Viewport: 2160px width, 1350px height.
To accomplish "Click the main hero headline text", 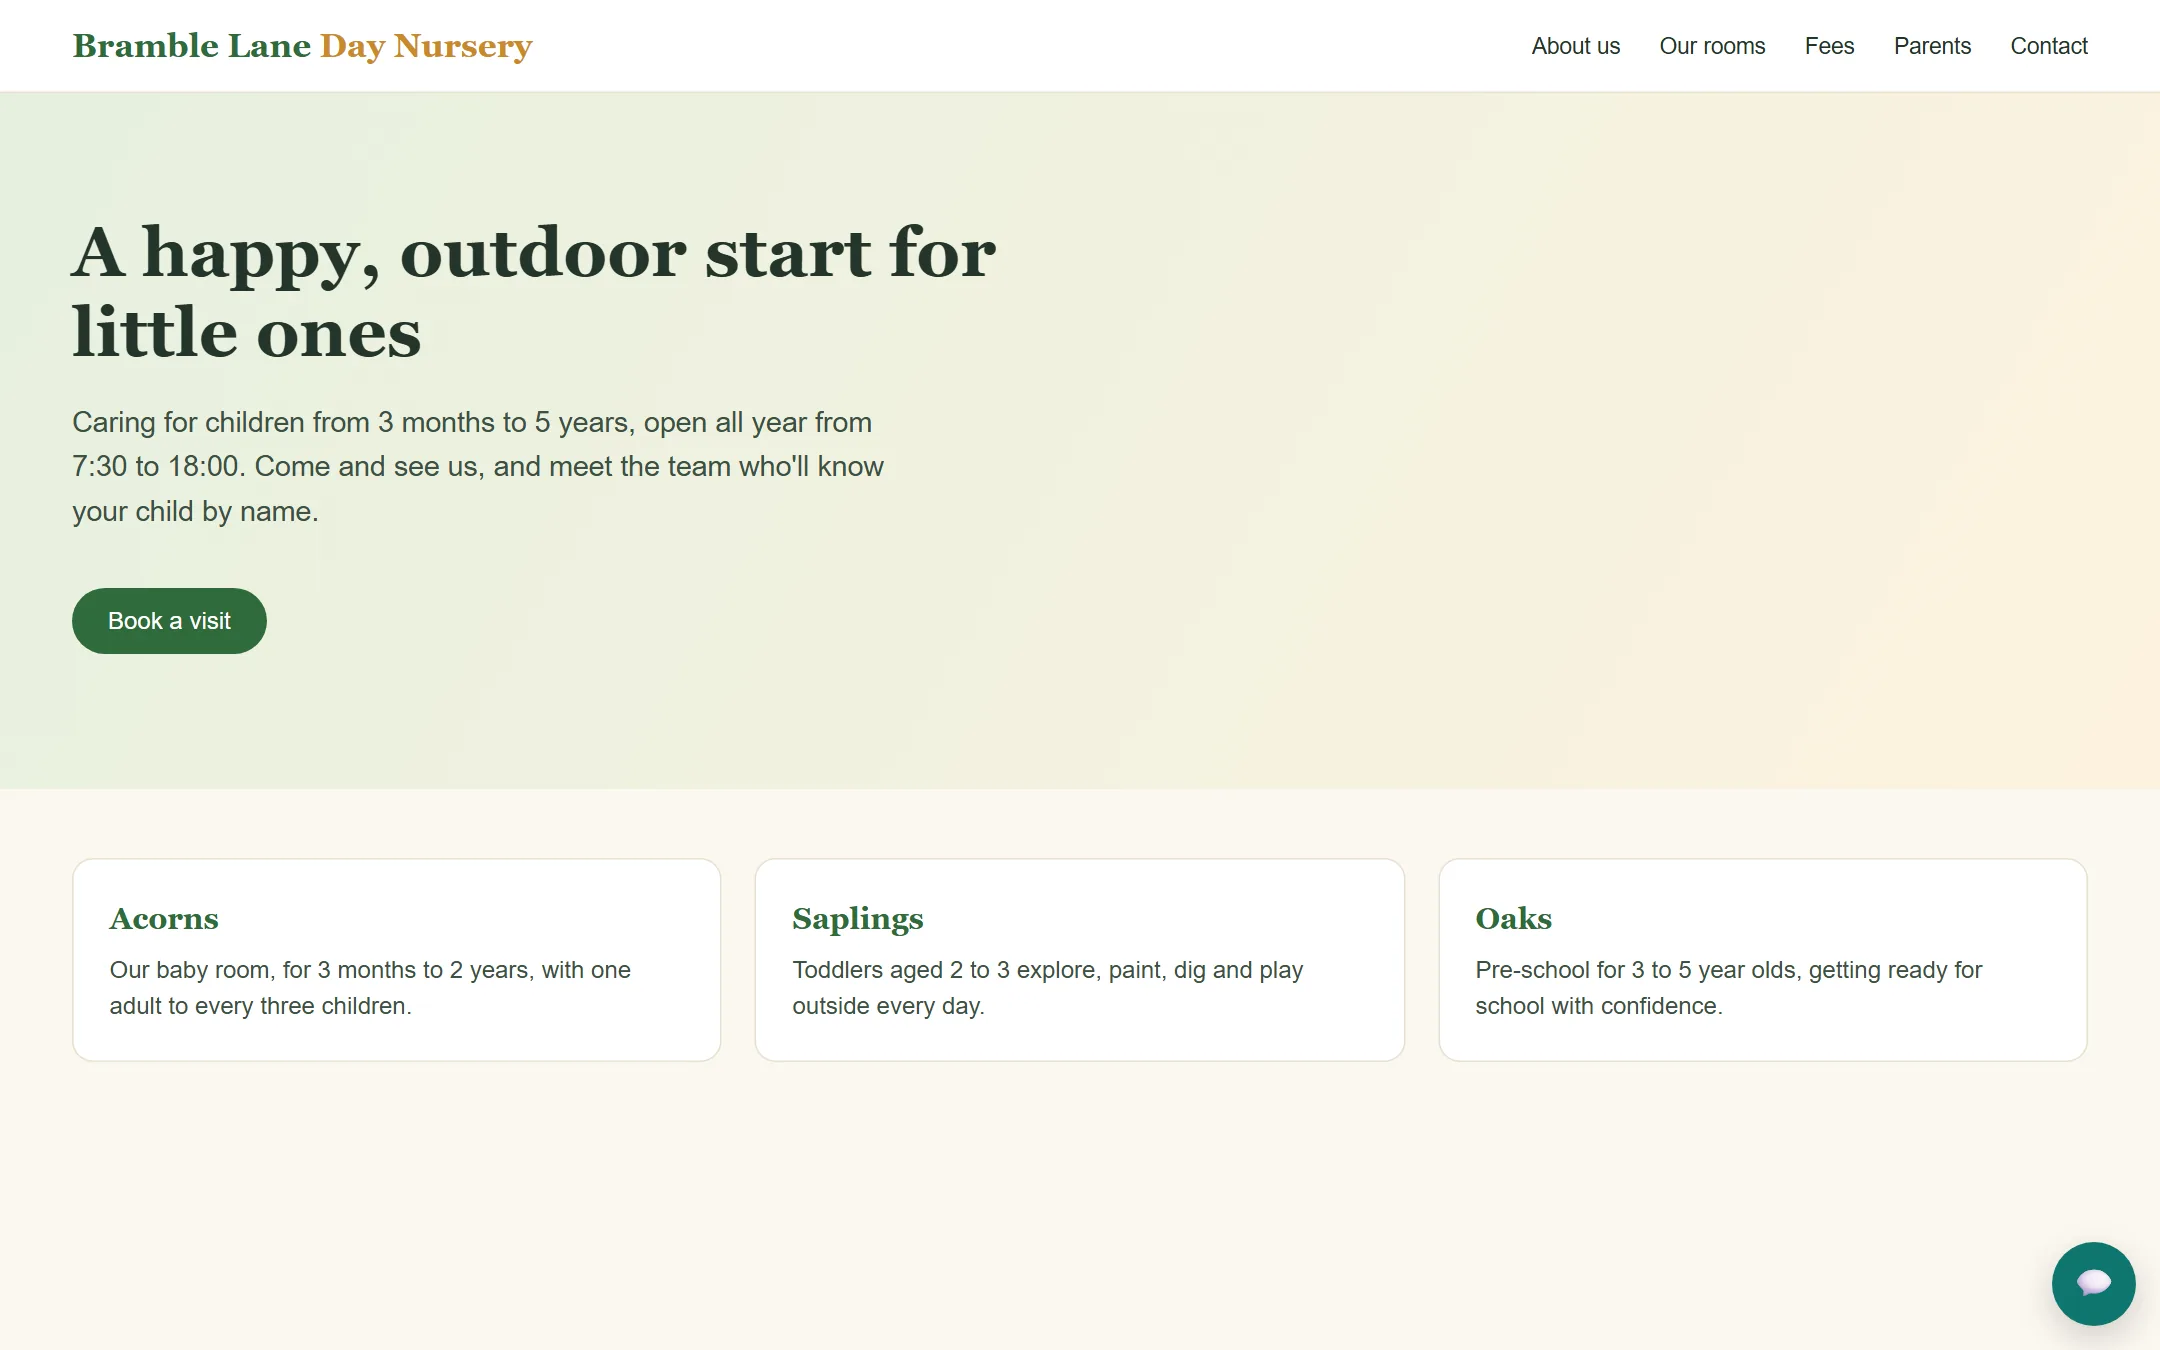I will click(x=534, y=291).
